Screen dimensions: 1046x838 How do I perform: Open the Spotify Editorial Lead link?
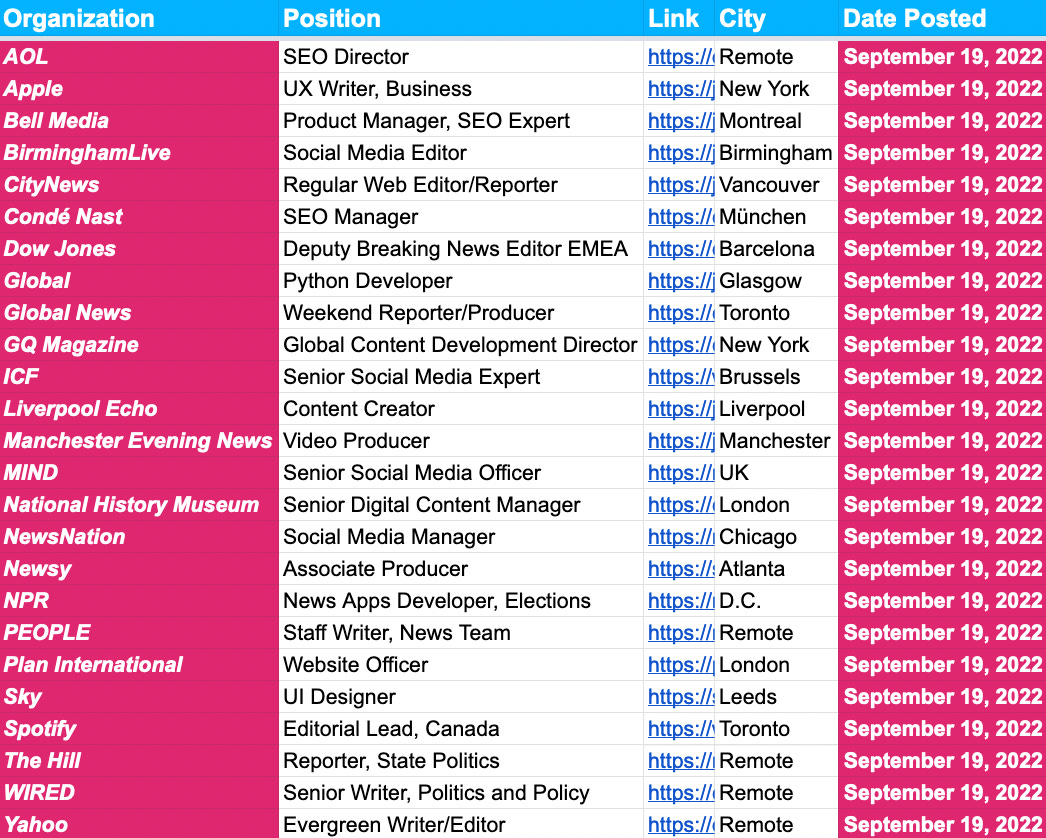tap(680, 729)
